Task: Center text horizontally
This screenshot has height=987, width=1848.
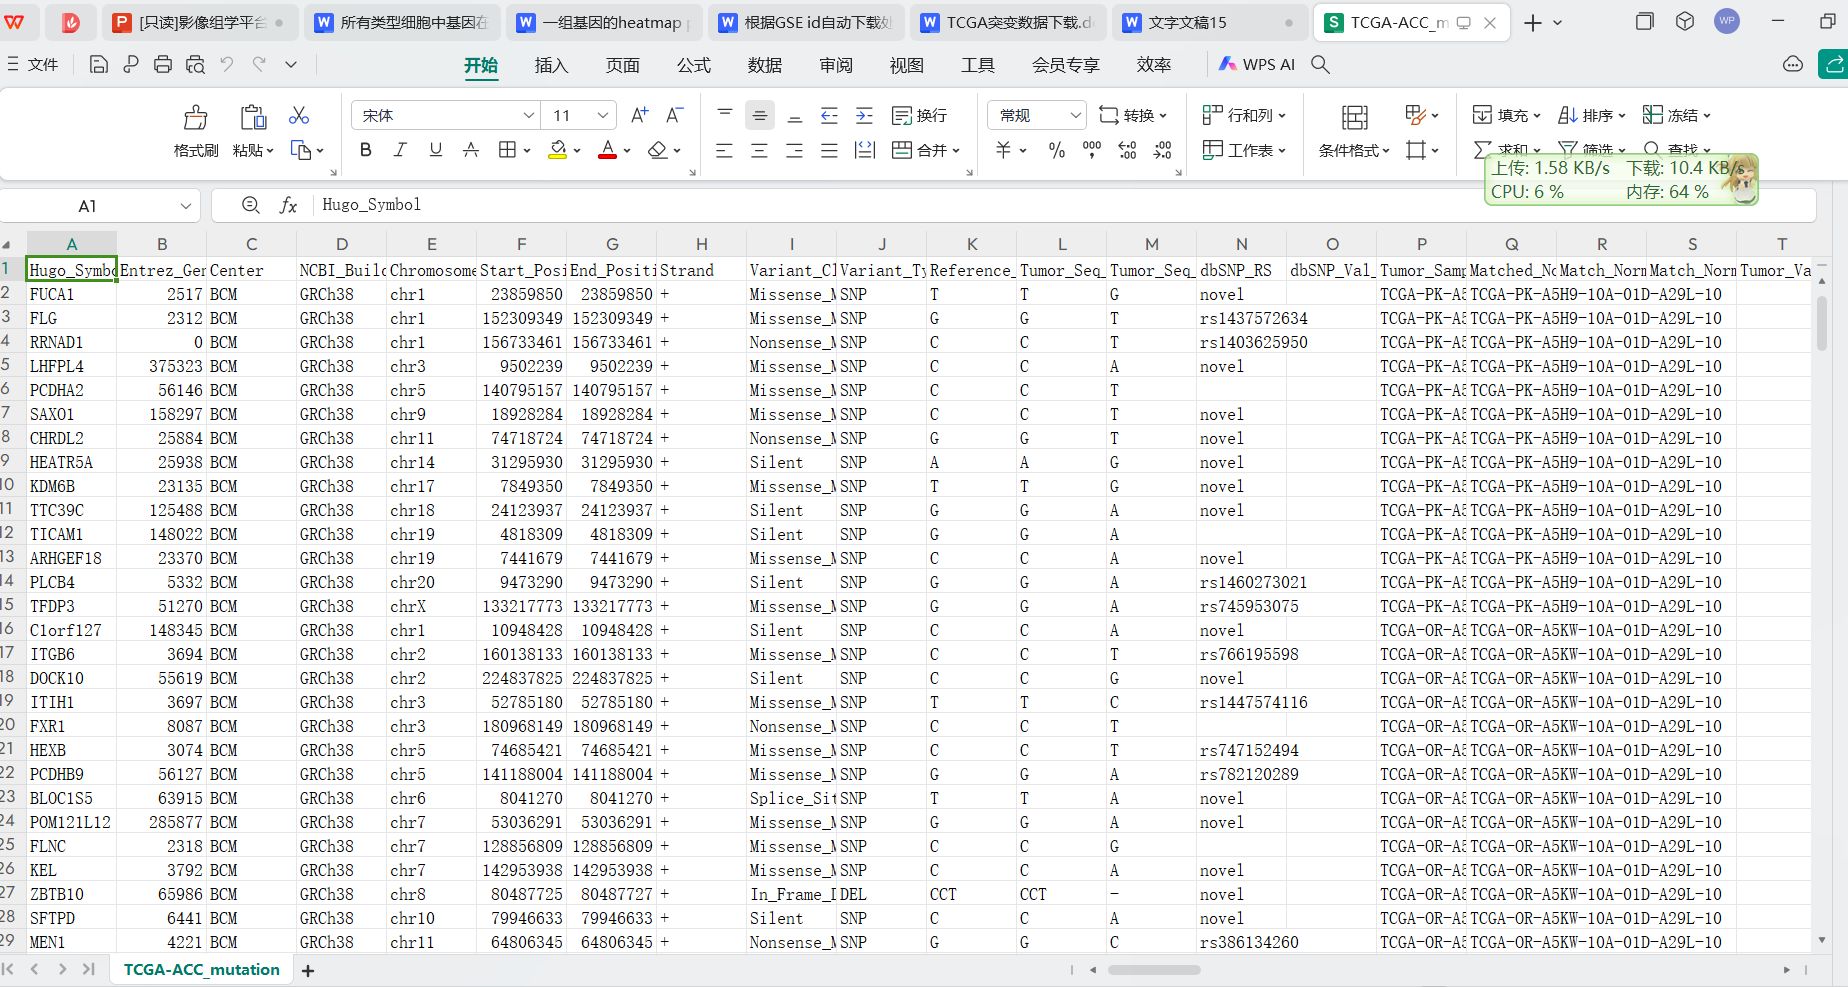Action: point(760,150)
